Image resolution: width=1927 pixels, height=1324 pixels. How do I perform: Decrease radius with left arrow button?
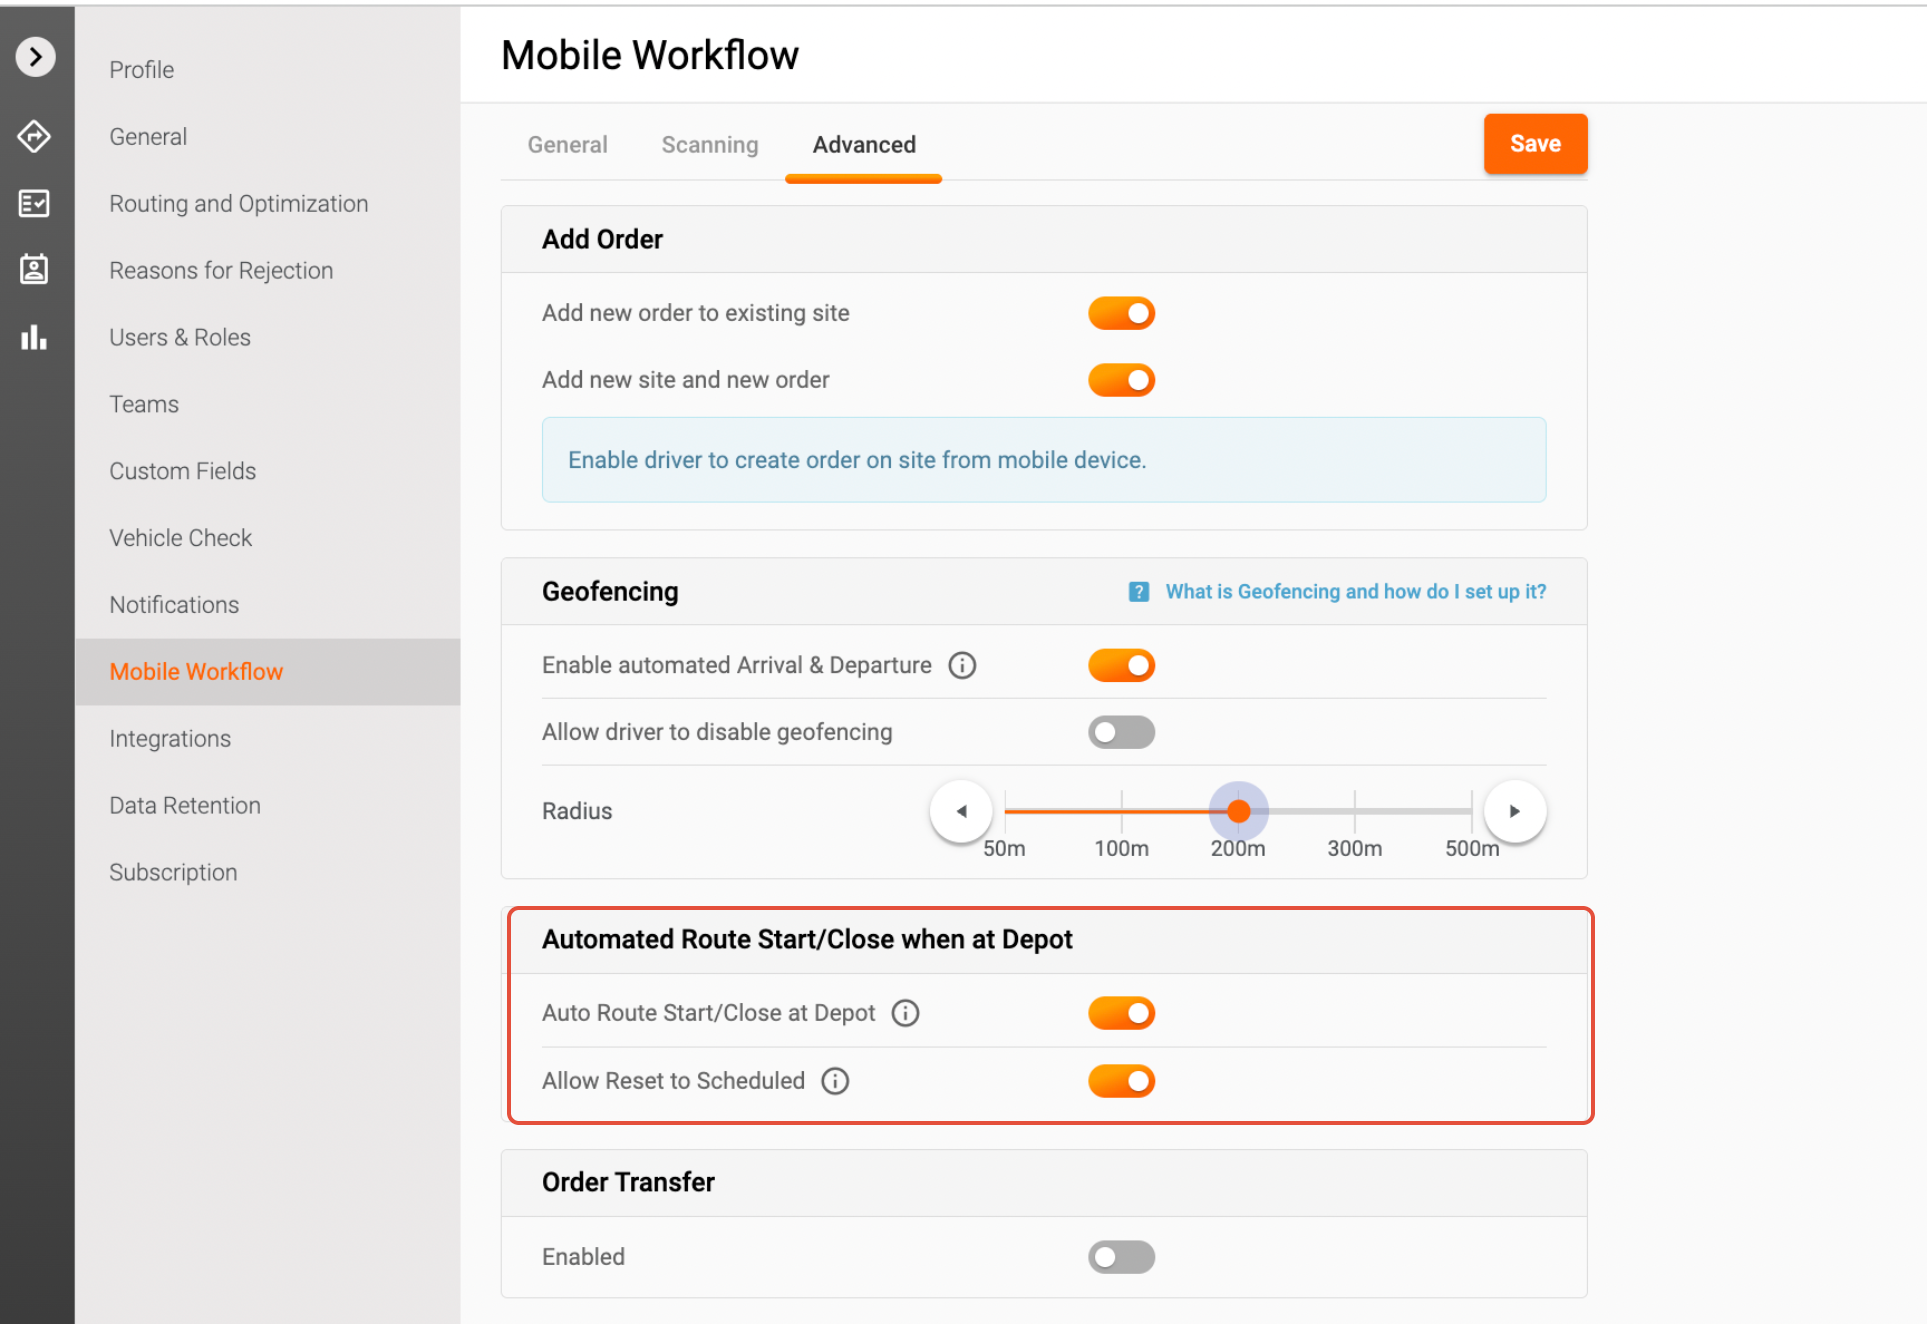pos(961,811)
